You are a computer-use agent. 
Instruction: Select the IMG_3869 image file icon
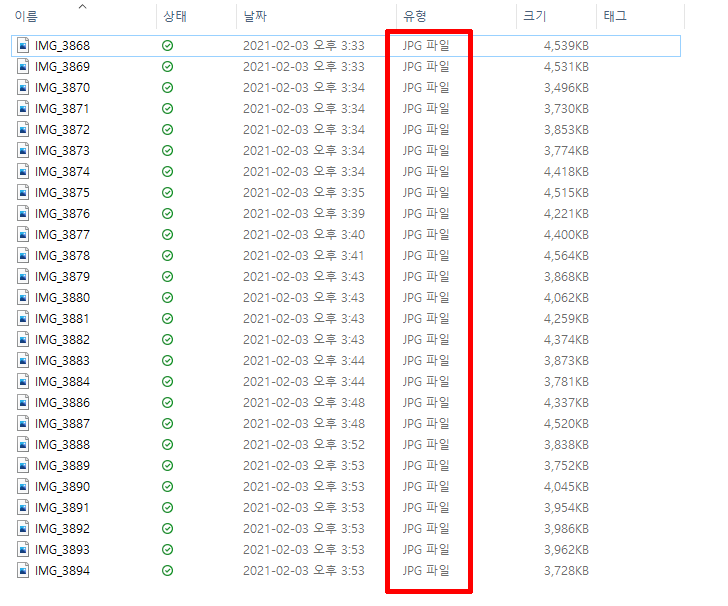[x=23, y=66]
